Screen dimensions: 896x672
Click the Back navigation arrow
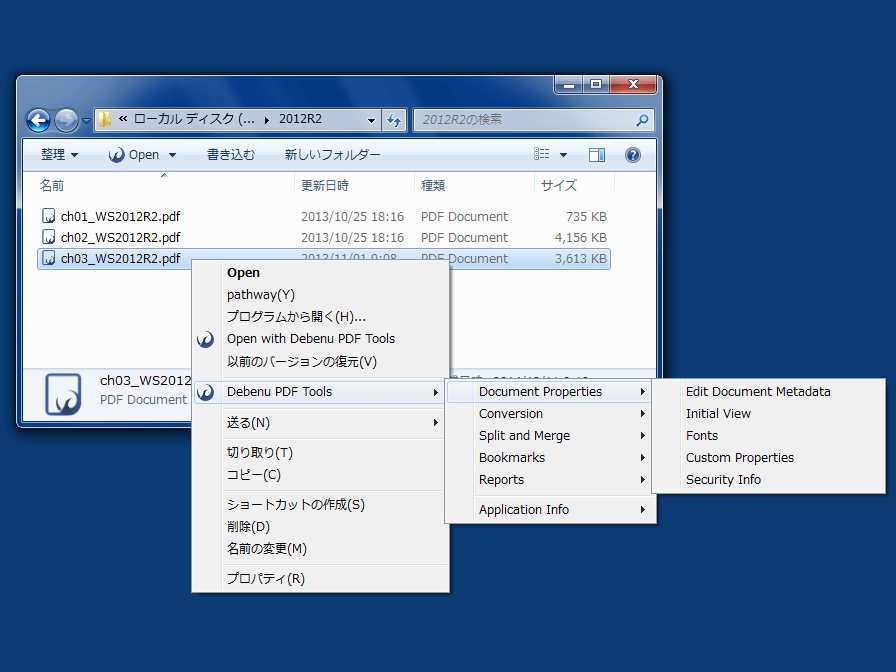(38, 121)
